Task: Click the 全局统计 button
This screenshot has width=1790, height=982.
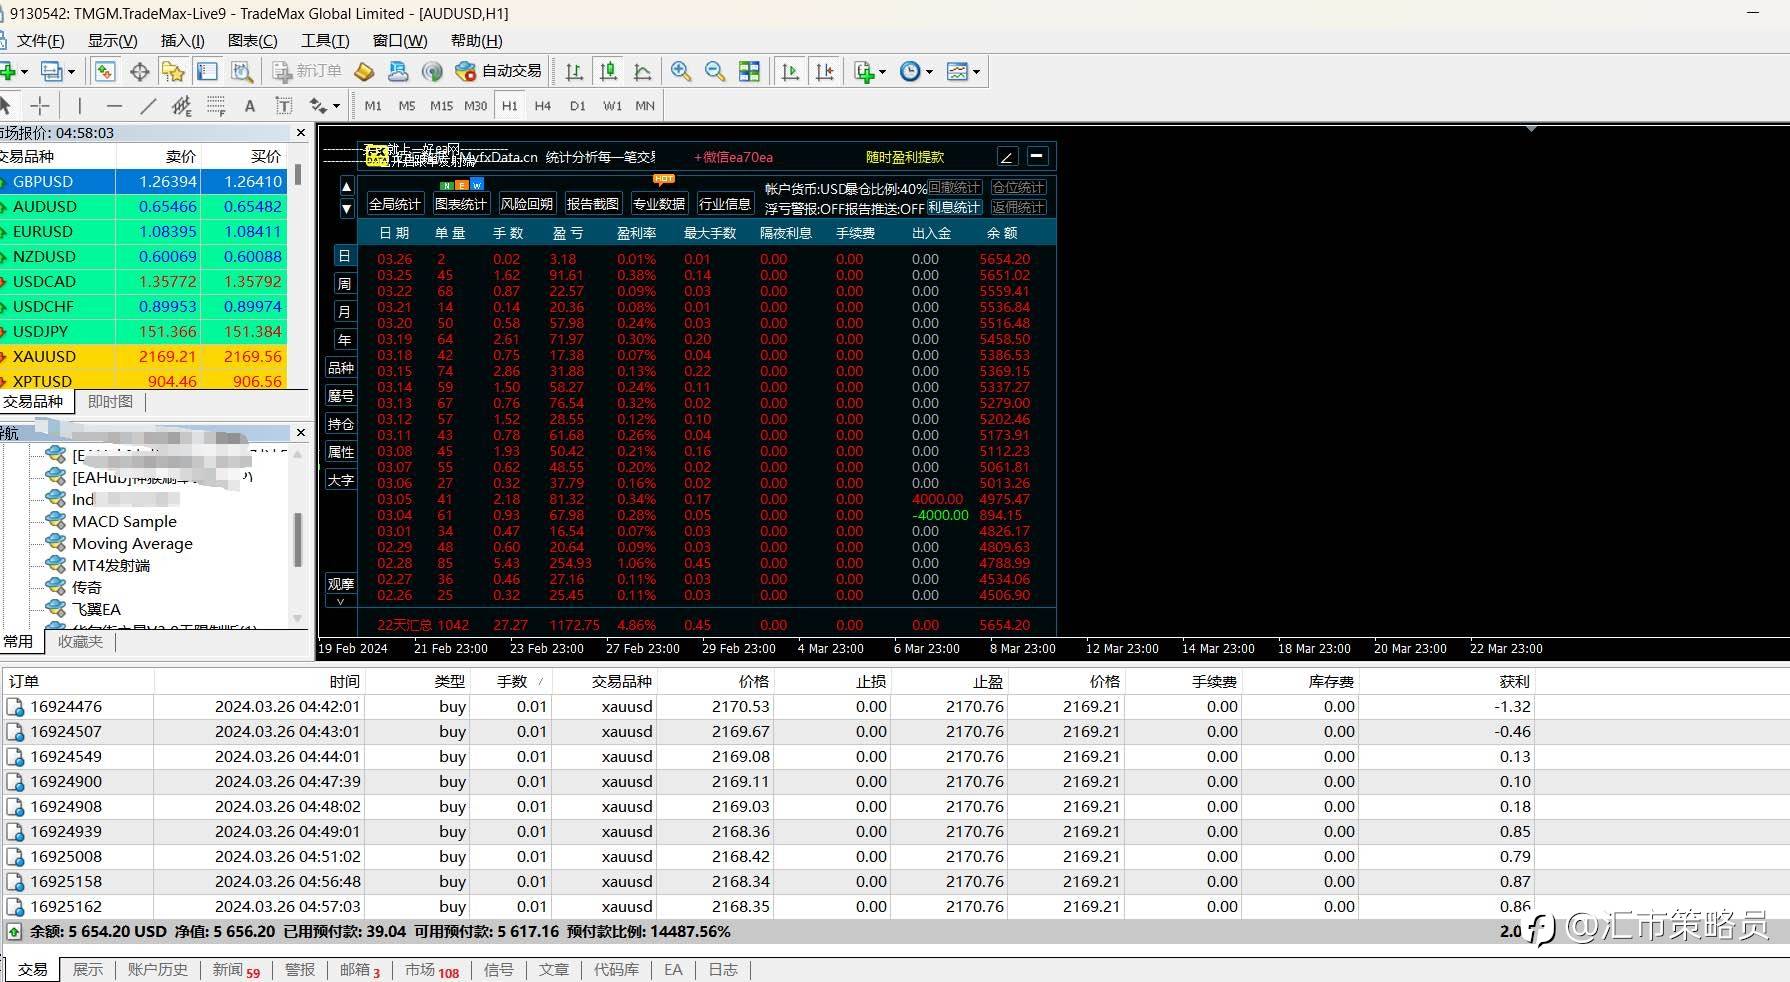Action: (x=395, y=204)
